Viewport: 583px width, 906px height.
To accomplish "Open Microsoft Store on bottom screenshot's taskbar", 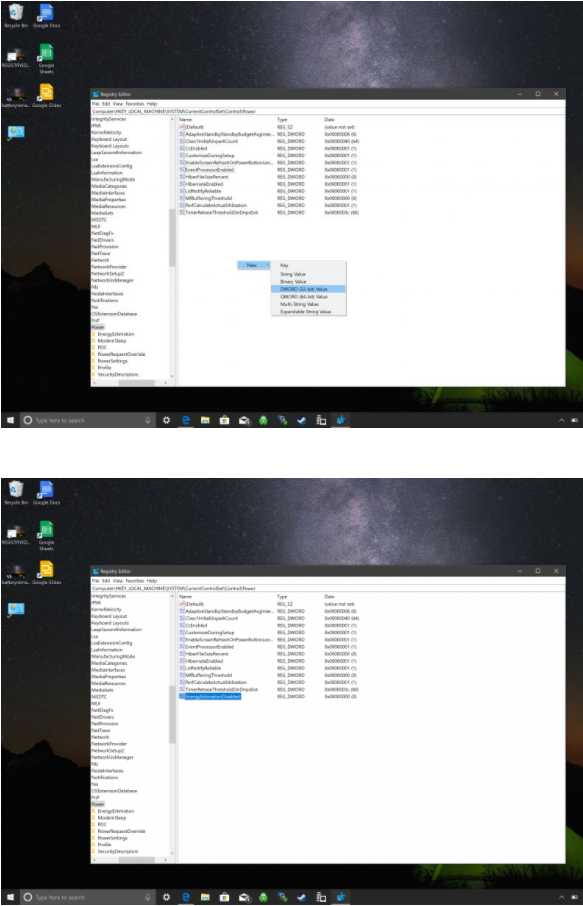I will click(x=224, y=897).
